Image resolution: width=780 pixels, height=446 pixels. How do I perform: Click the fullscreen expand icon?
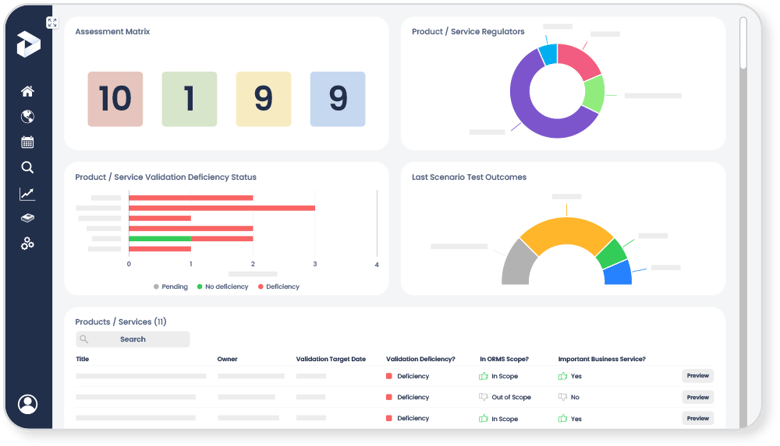pos(52,23)
